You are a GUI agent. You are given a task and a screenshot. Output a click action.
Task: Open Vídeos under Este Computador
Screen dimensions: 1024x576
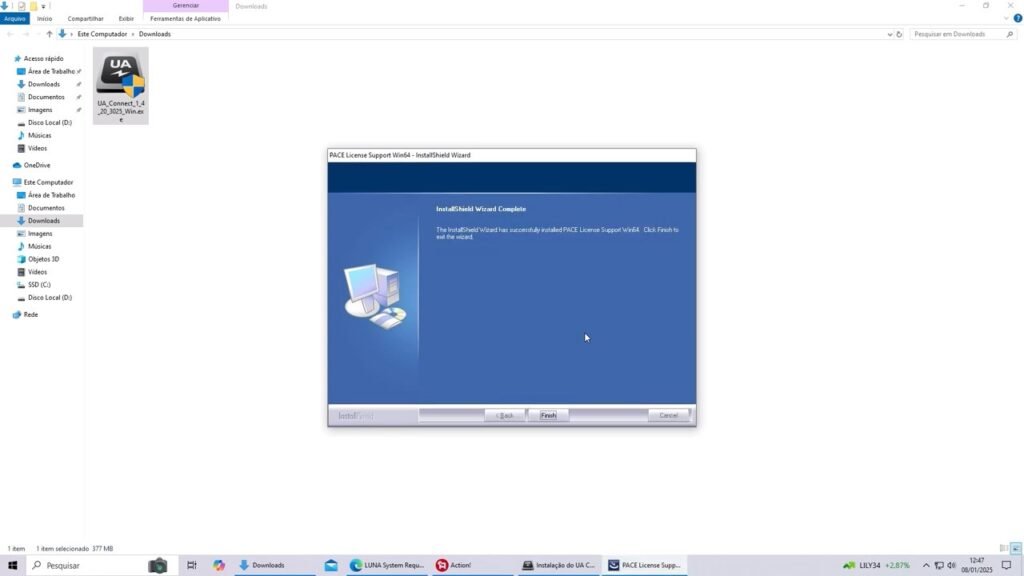tap(37, 272)
